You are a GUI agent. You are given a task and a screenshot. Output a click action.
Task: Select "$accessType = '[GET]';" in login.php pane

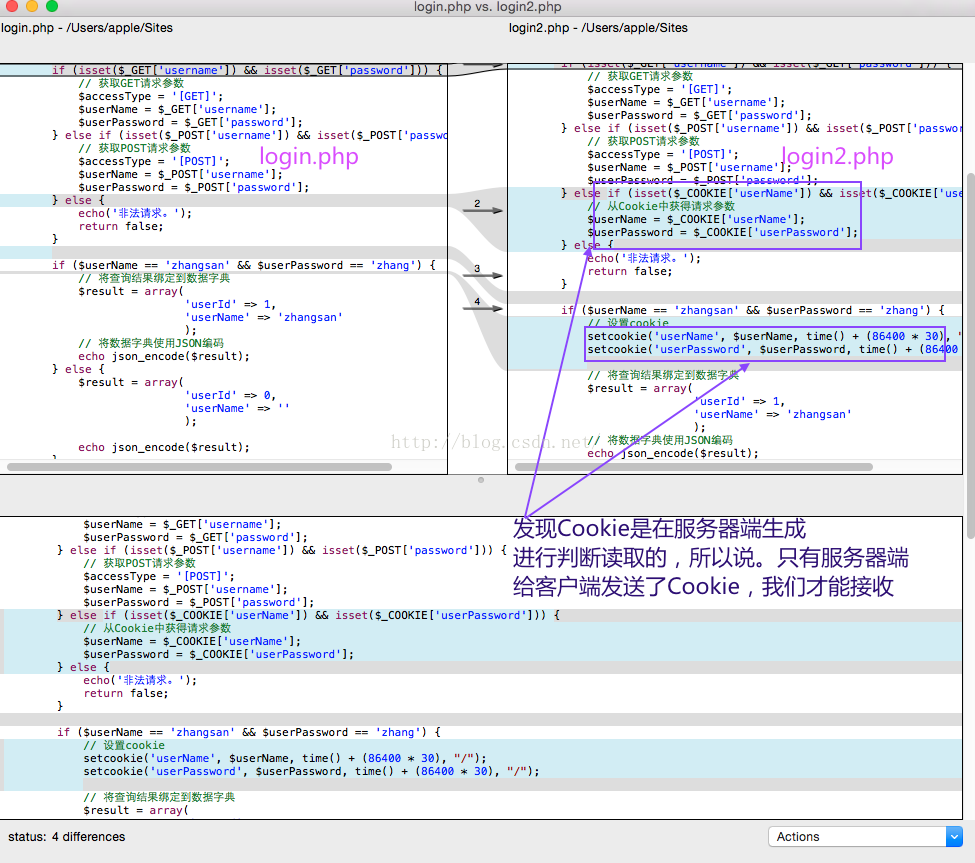pos(150,96)
